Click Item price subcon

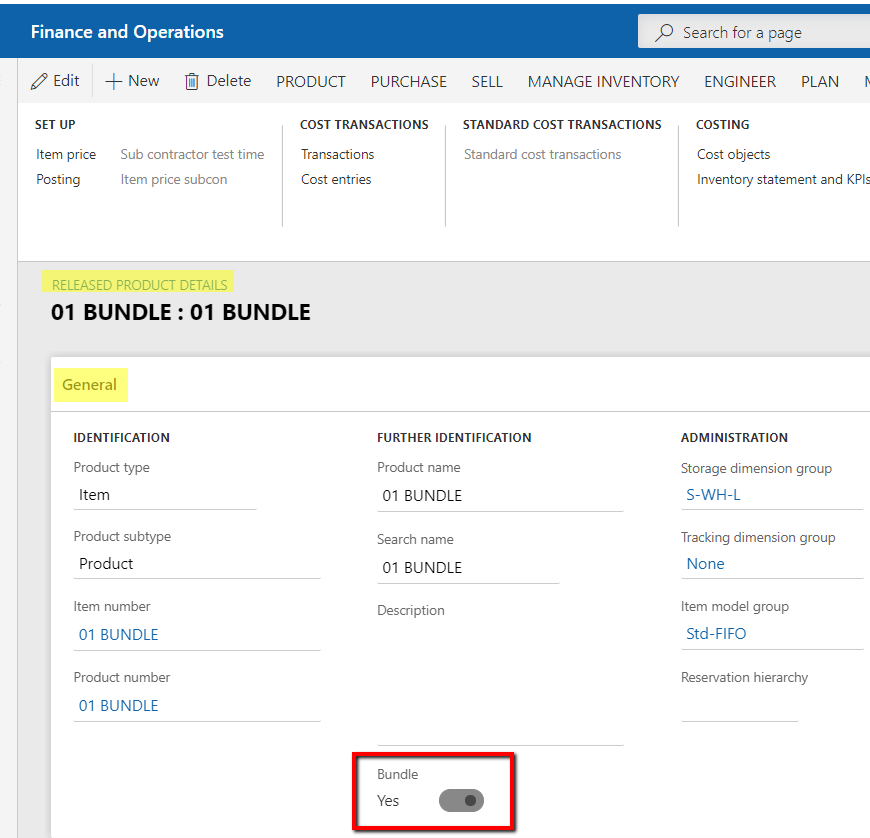click(x=174, y=179)
